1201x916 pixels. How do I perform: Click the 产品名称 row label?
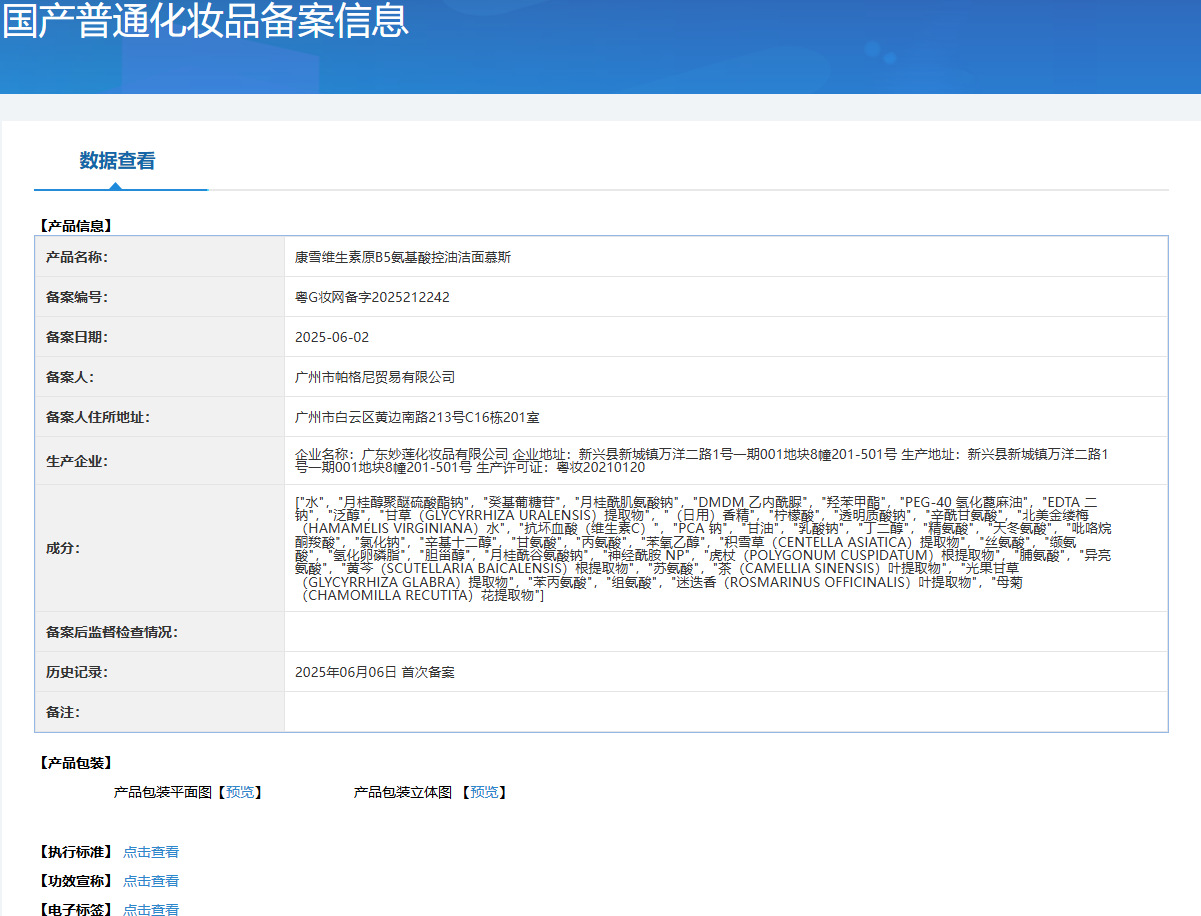[x=77, y=257]
